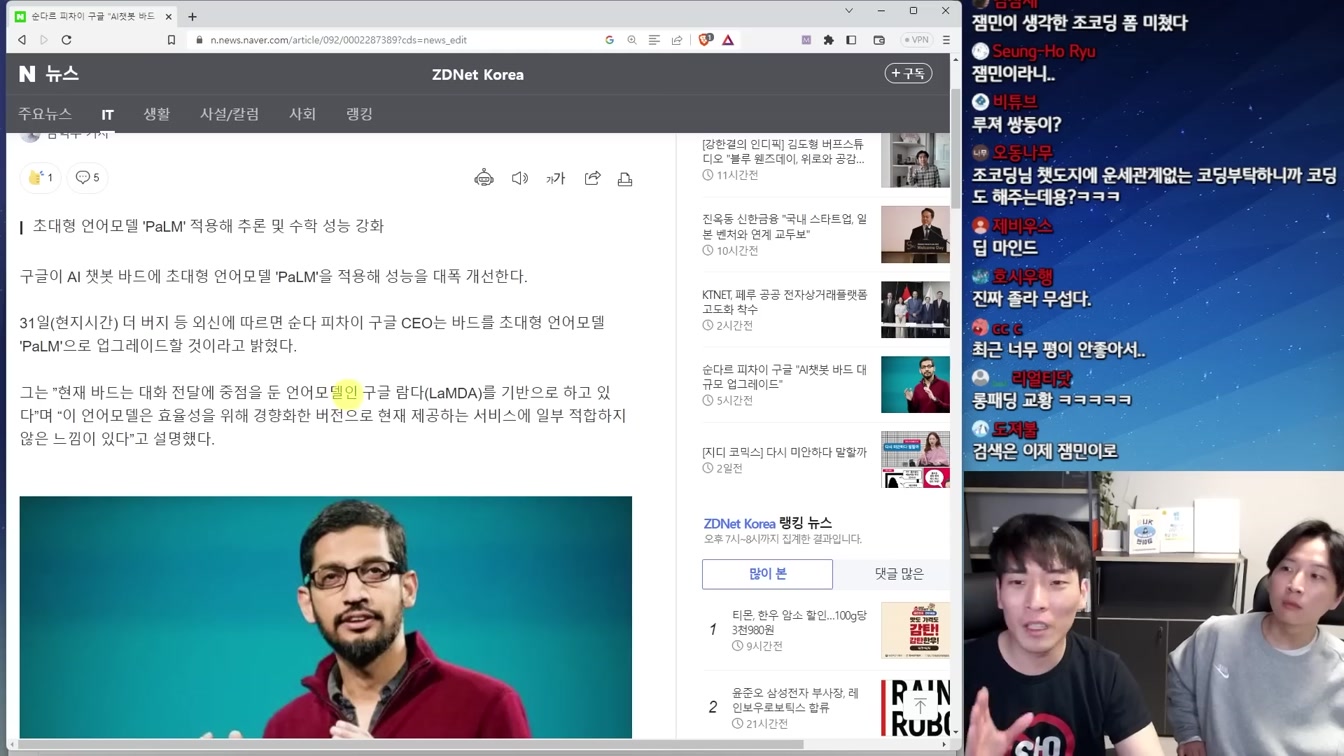This screenshot has height=756, width=1344.
Task: Click the ZDNet Korea header title
Action: click(478, 74)
